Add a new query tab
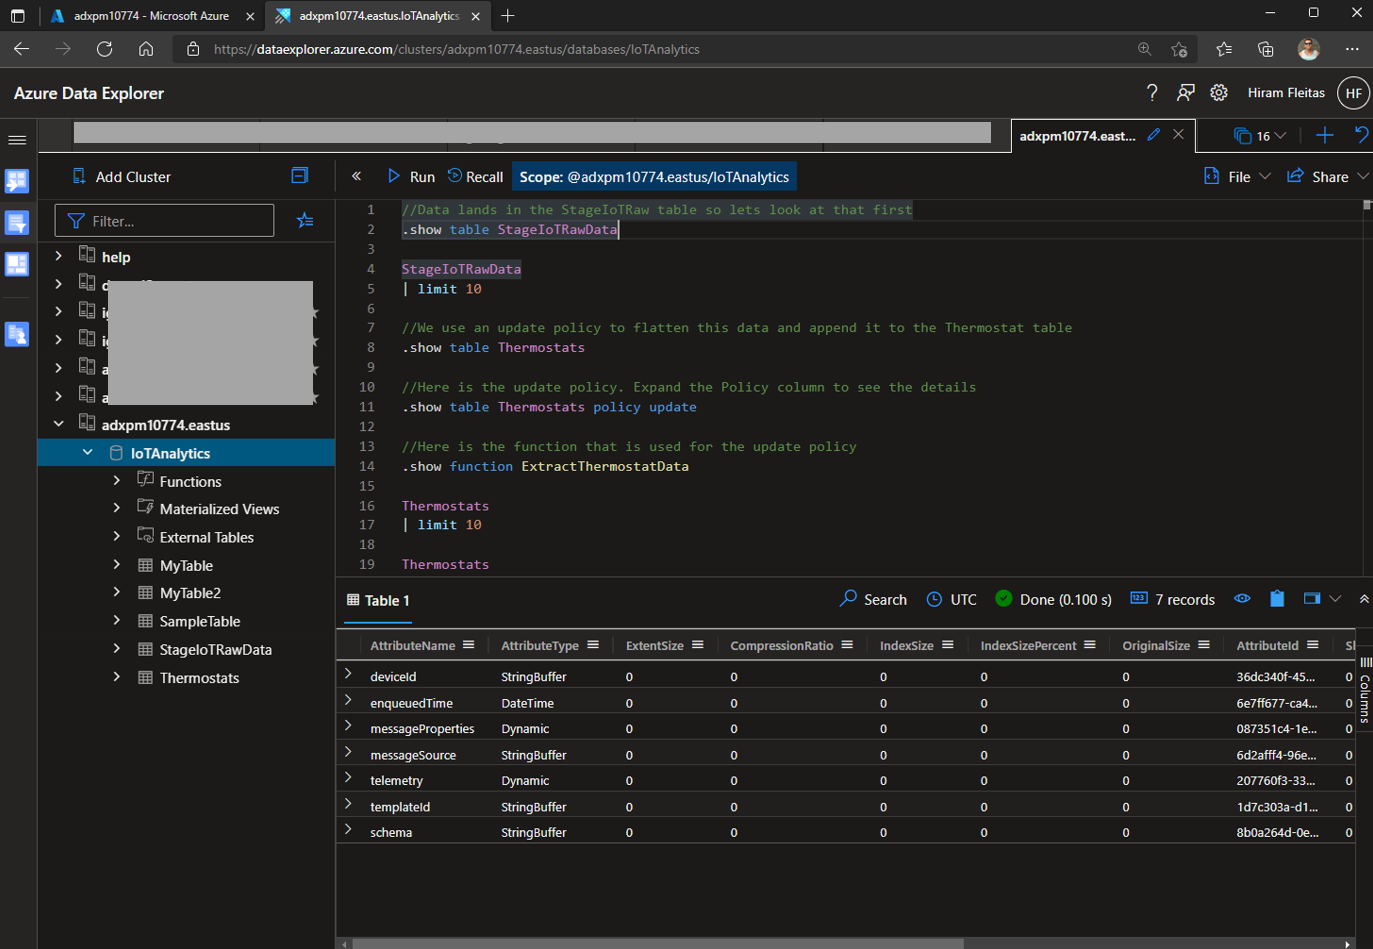 click(x=1324, y=135)
